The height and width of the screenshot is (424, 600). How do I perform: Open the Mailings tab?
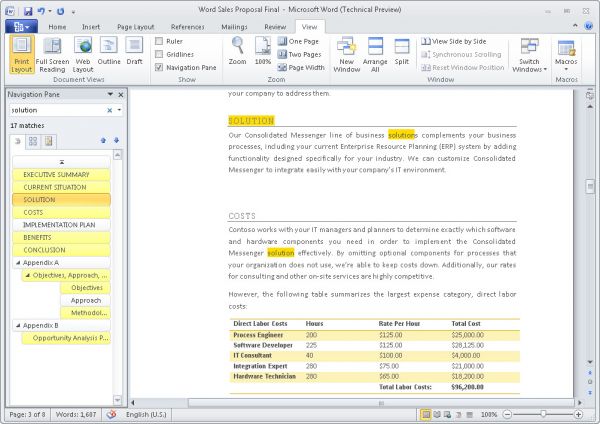pyautogui.click(x=235, y=27)
